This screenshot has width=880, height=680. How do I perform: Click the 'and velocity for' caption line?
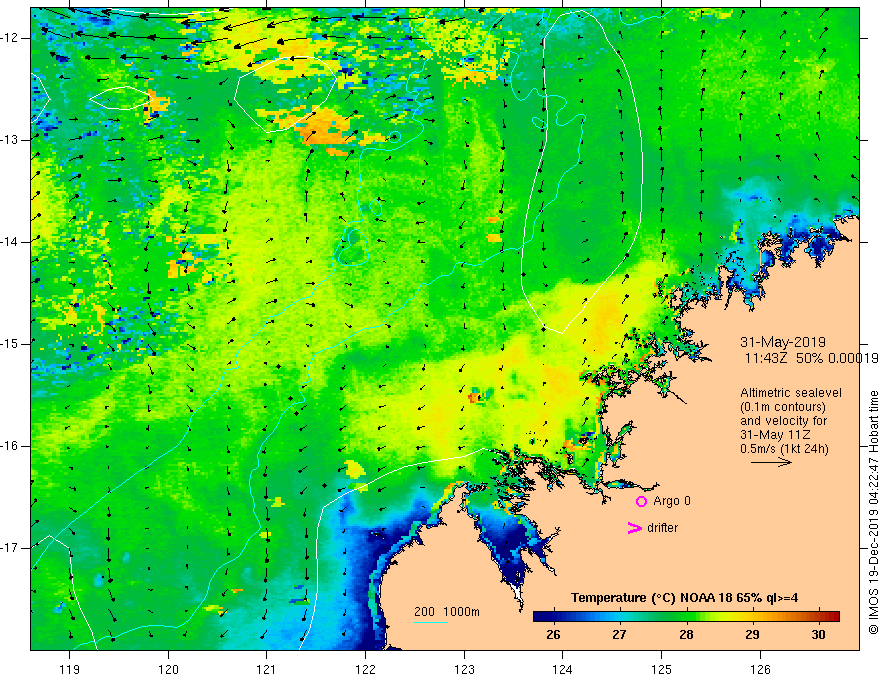(x=783, y=421)
